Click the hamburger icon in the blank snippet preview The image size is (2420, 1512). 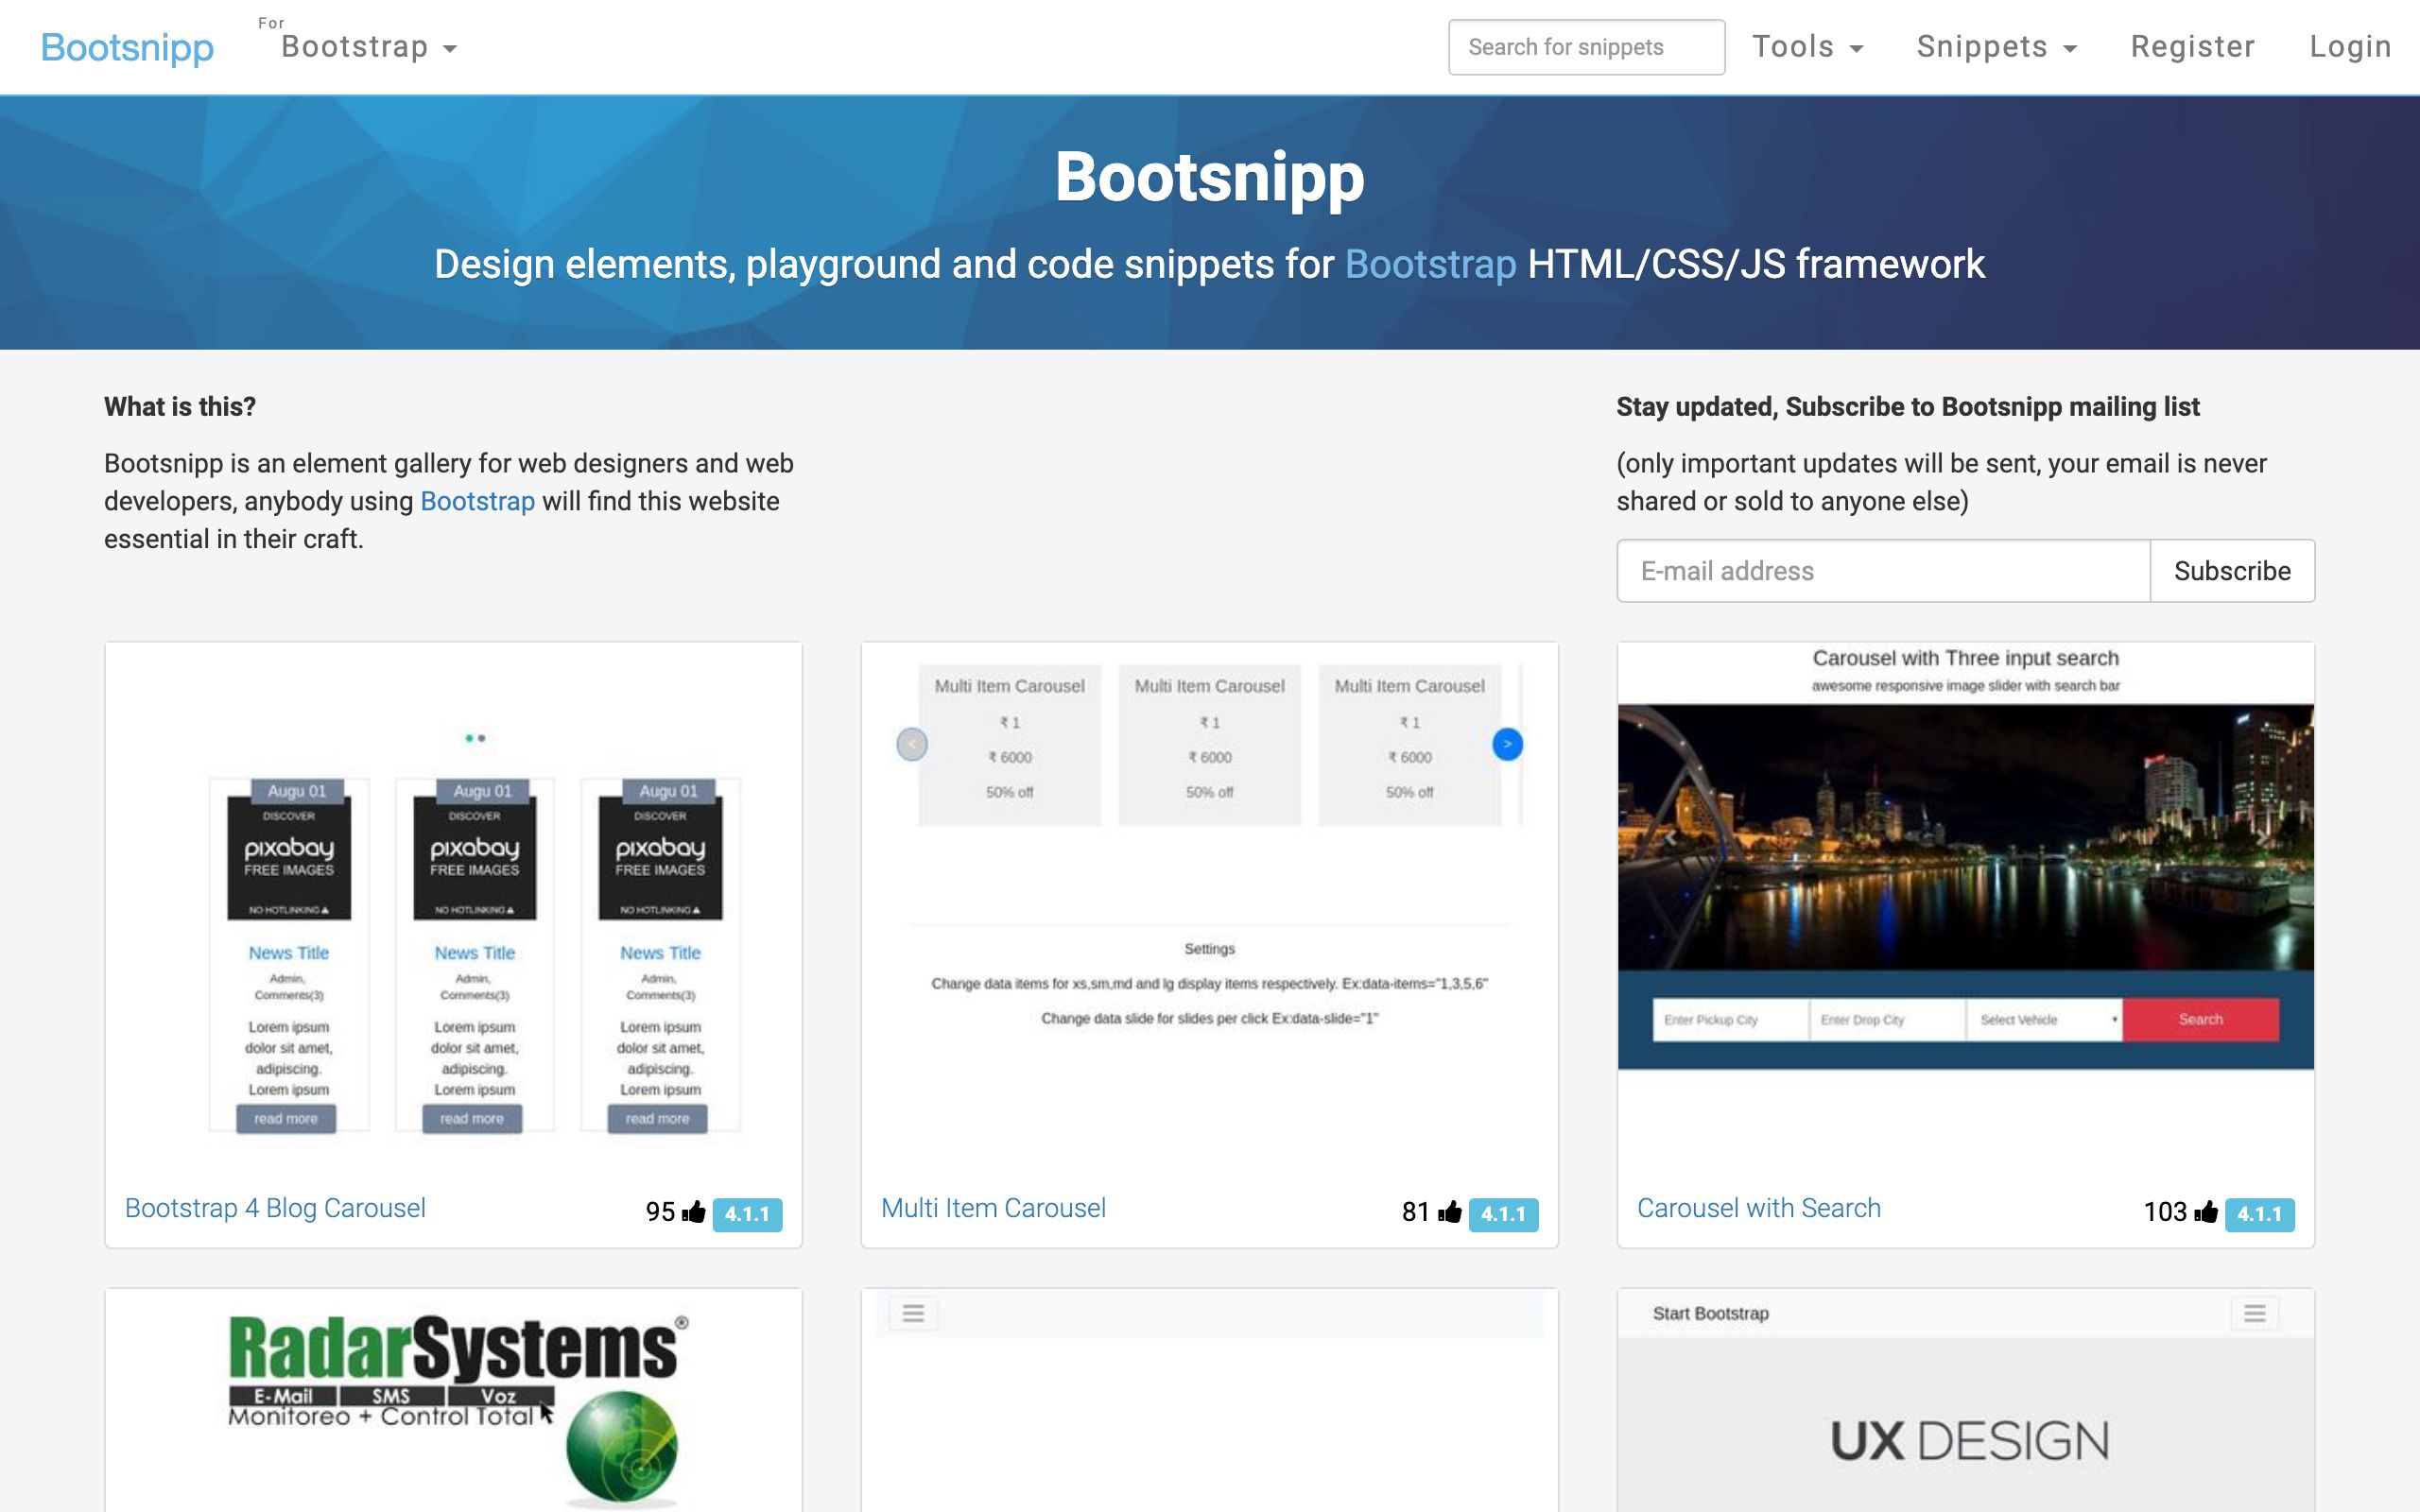[x=913, y=1313]
